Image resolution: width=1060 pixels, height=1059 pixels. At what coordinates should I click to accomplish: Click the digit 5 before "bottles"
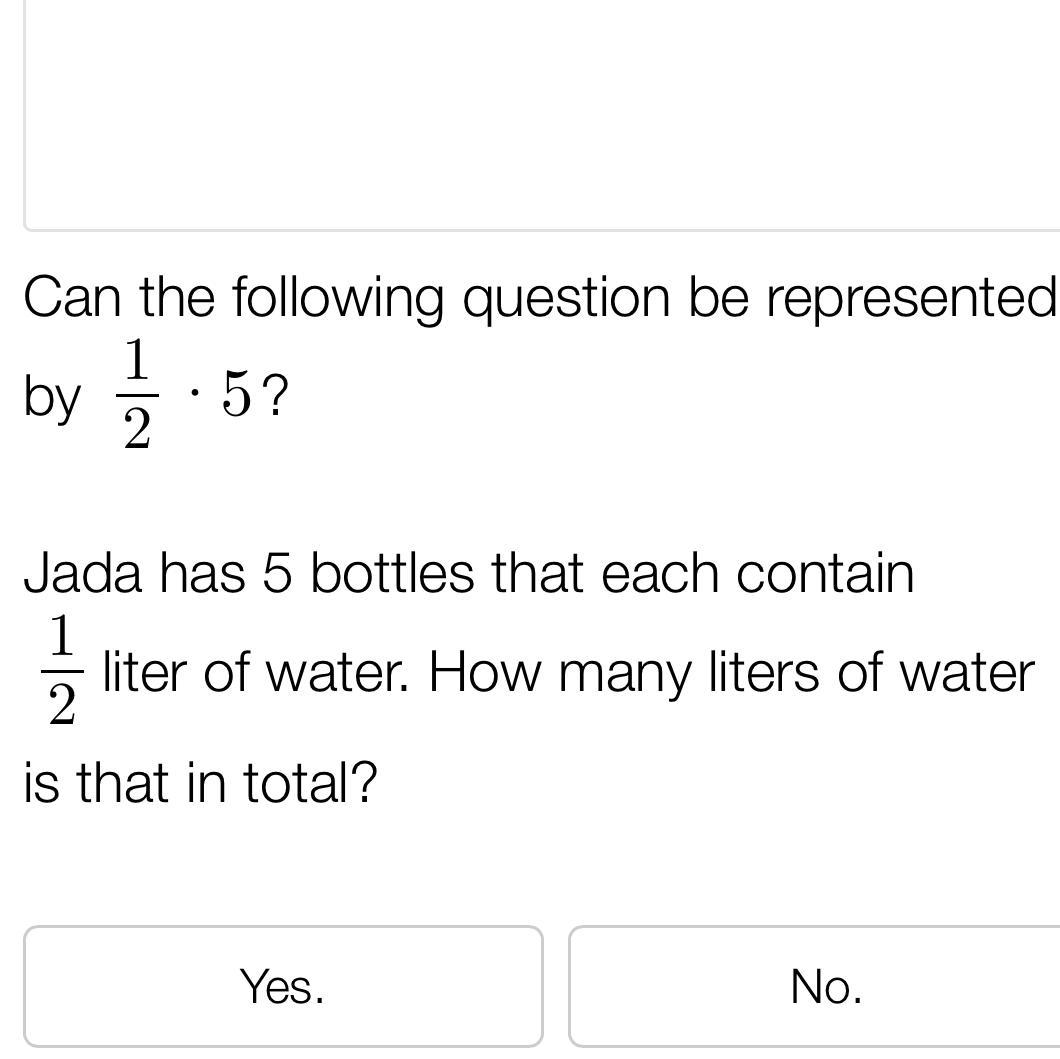[276, 574]
